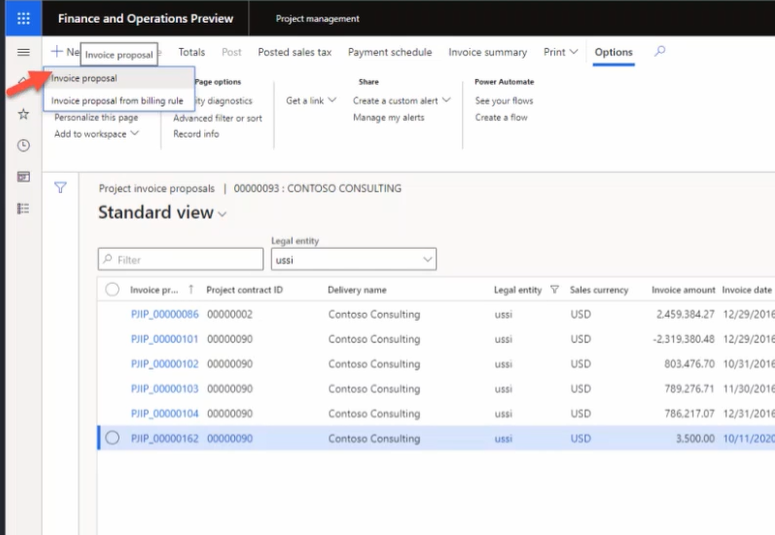Open invoice proposal PJIP_00000086
This screenshot has width=775, height=535.
pyautogui.click(x=165, y=314)
